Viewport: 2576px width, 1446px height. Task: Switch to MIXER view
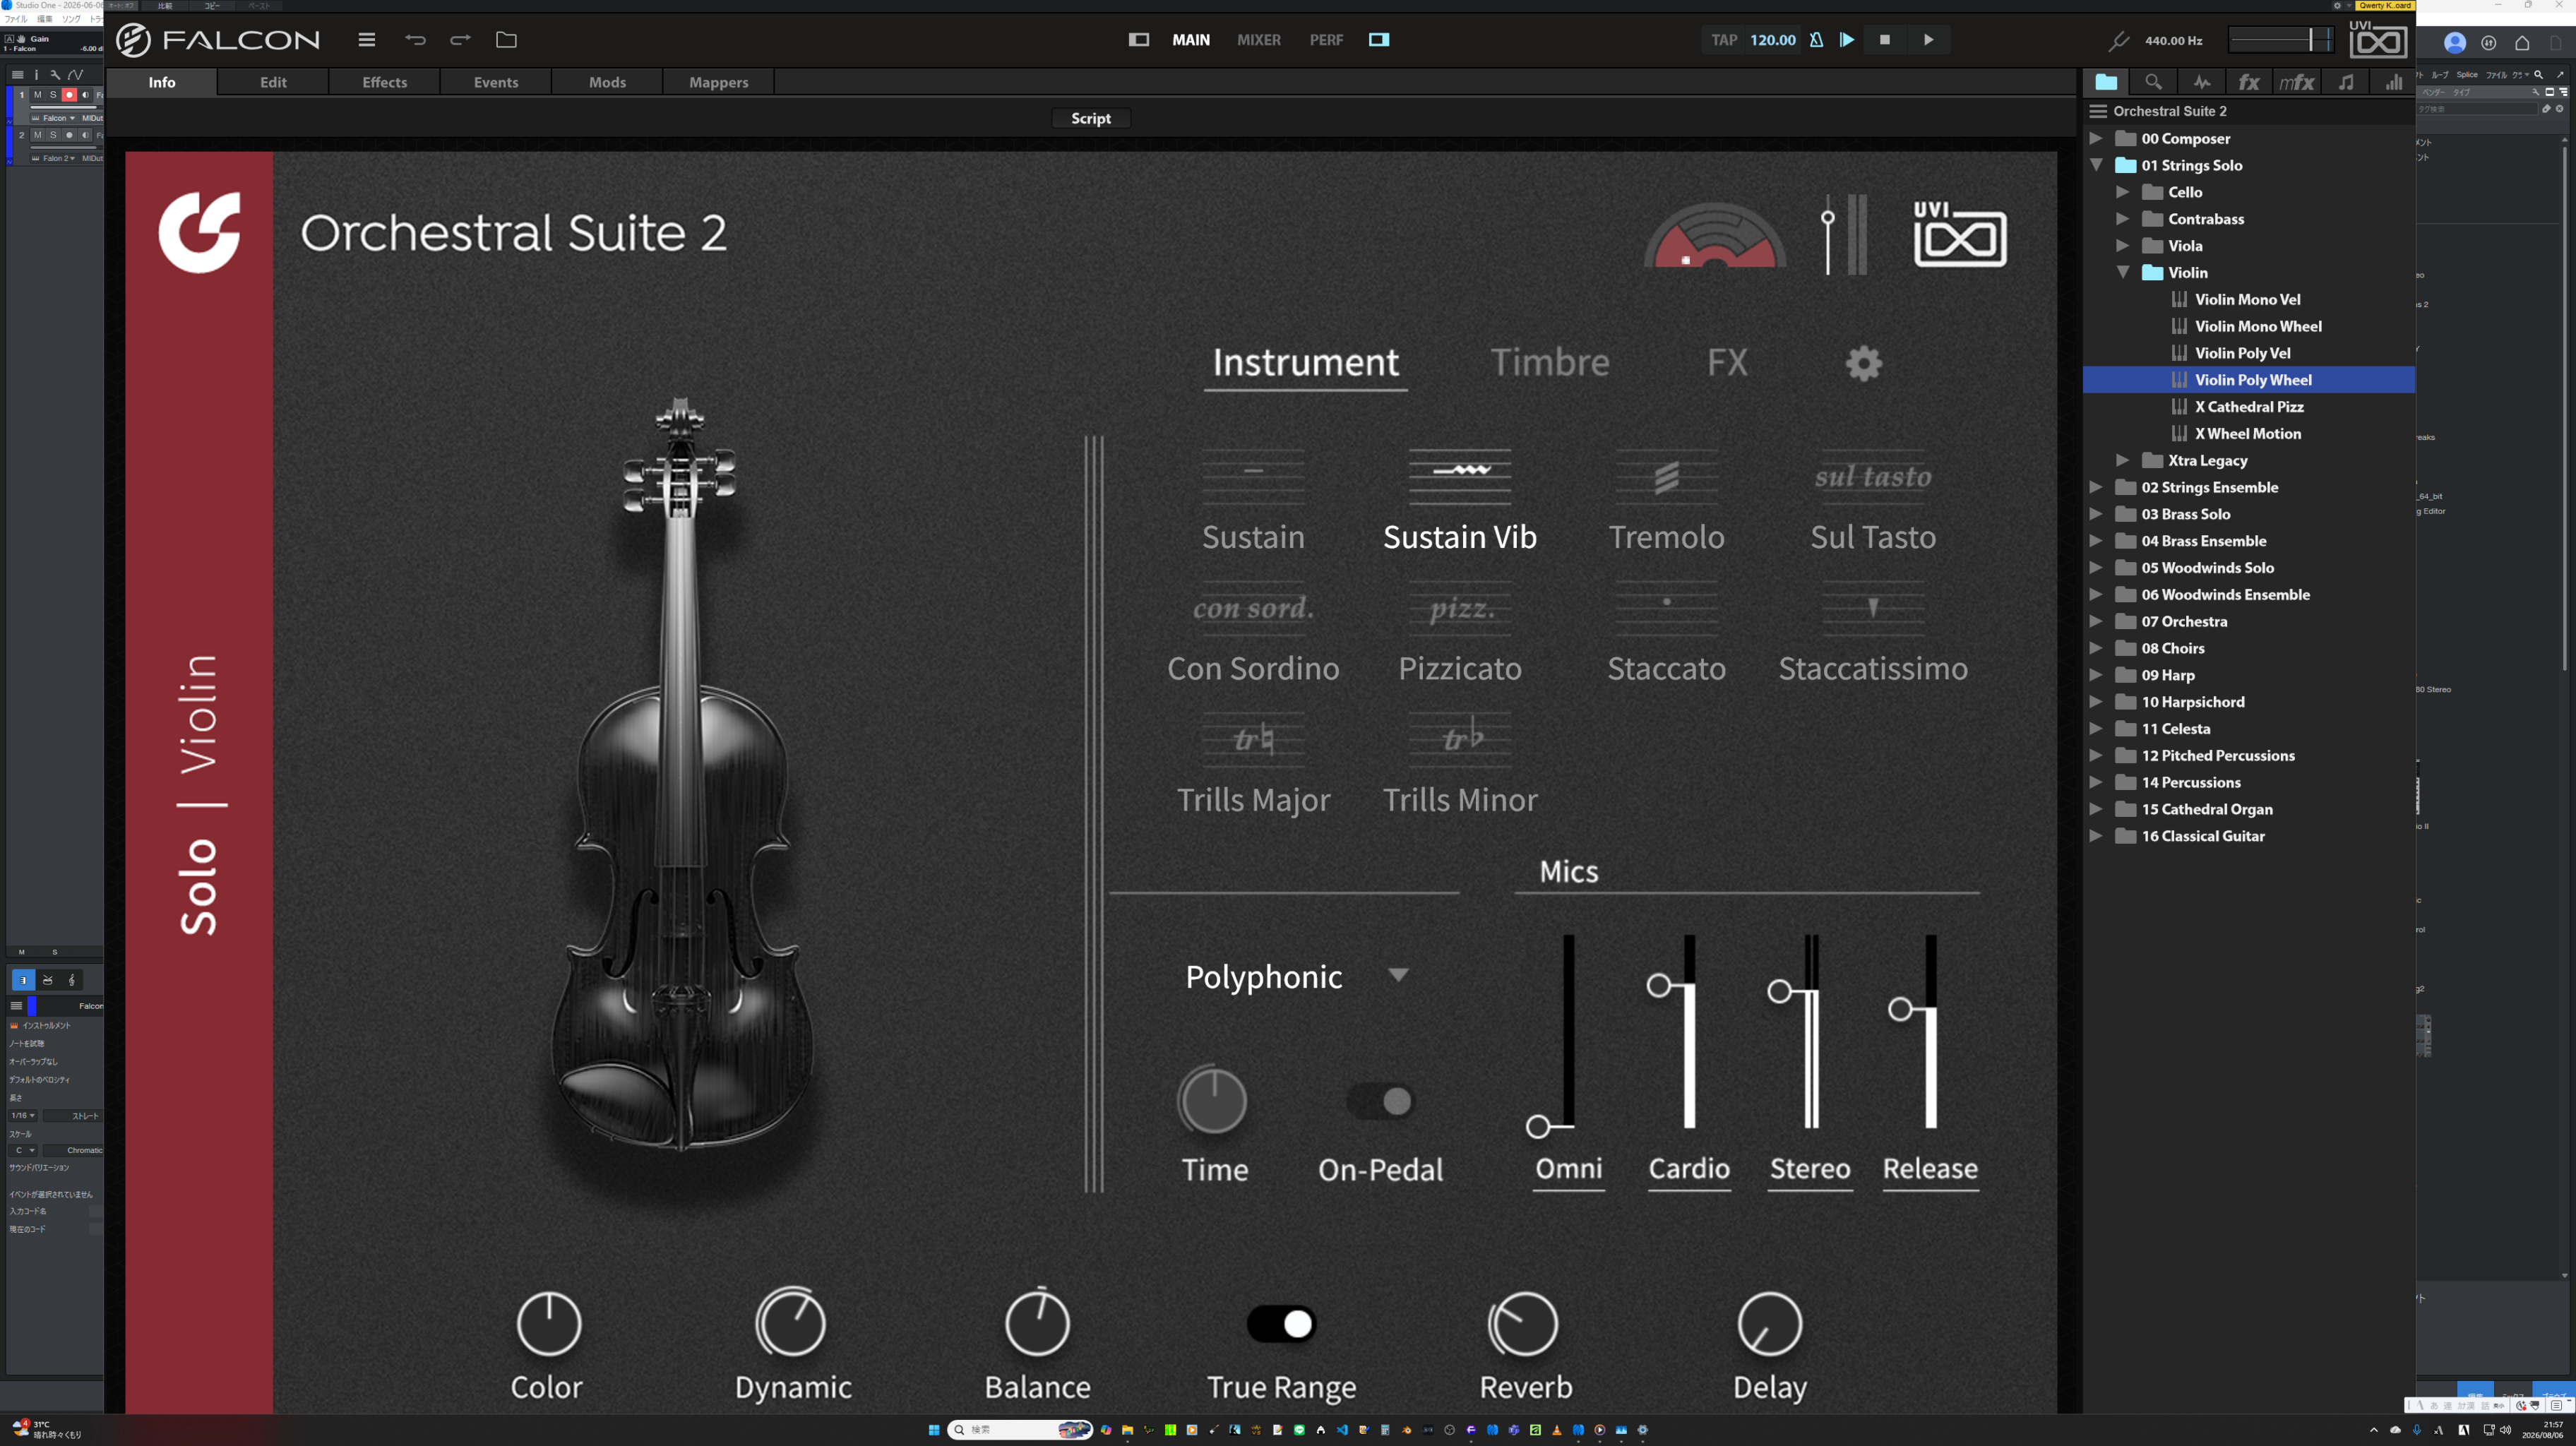click(x=1258, y=40)
